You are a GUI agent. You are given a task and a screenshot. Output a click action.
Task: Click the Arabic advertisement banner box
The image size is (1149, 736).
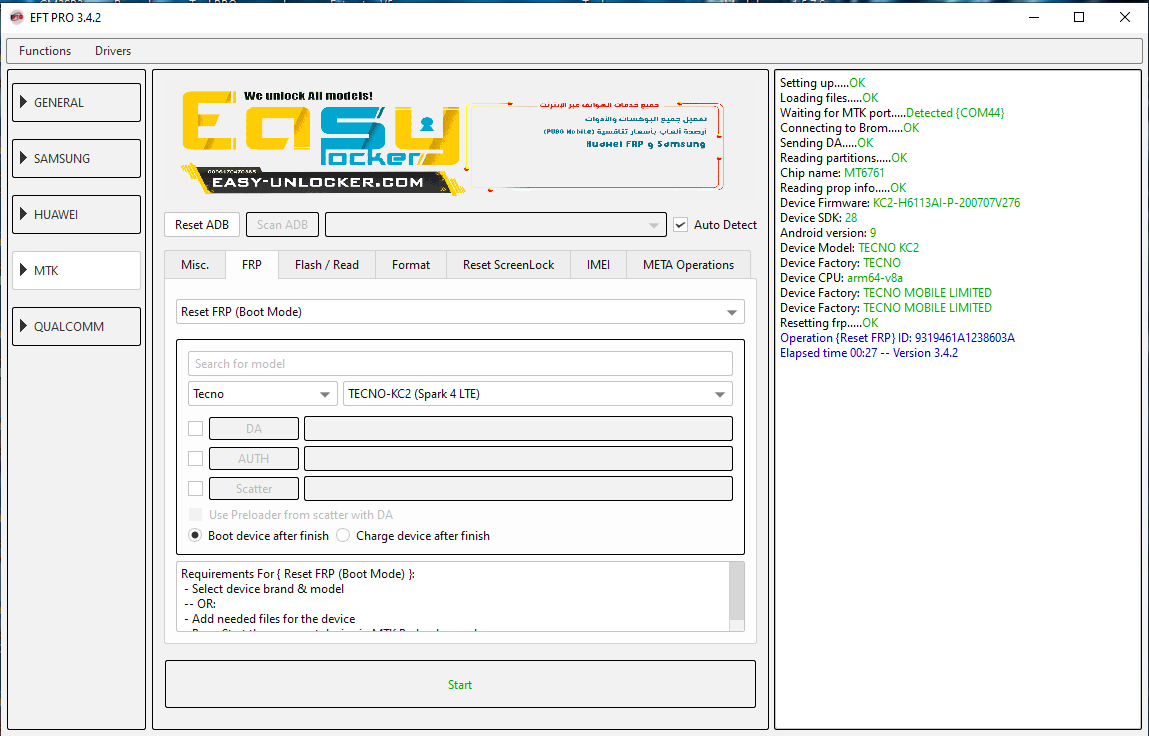(594, 145)
